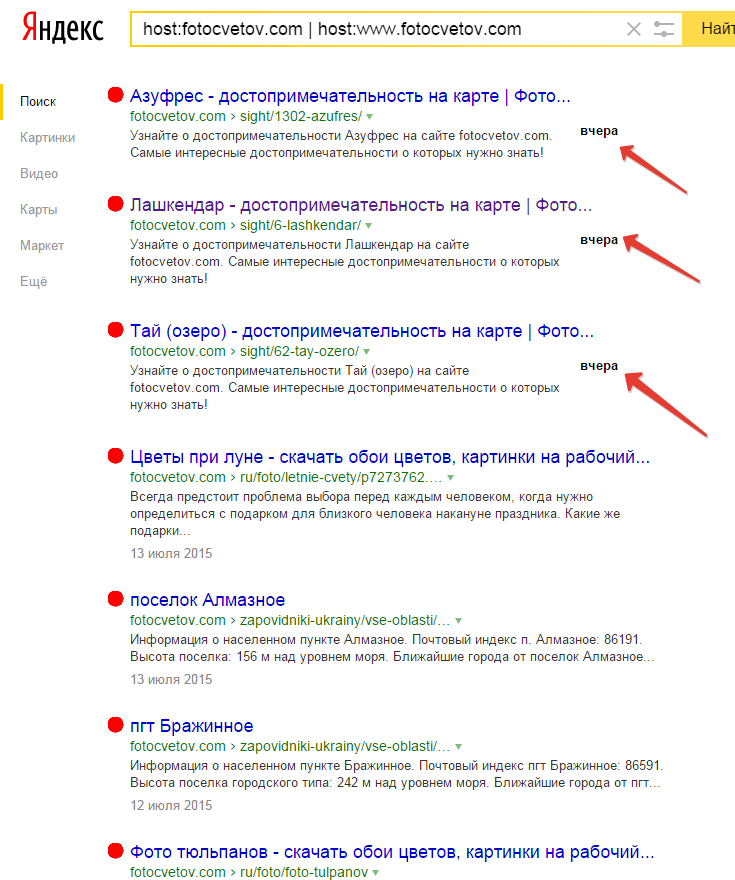Click red favicon next to Лашкендар result
735x880 pixels.
point(116,204)
